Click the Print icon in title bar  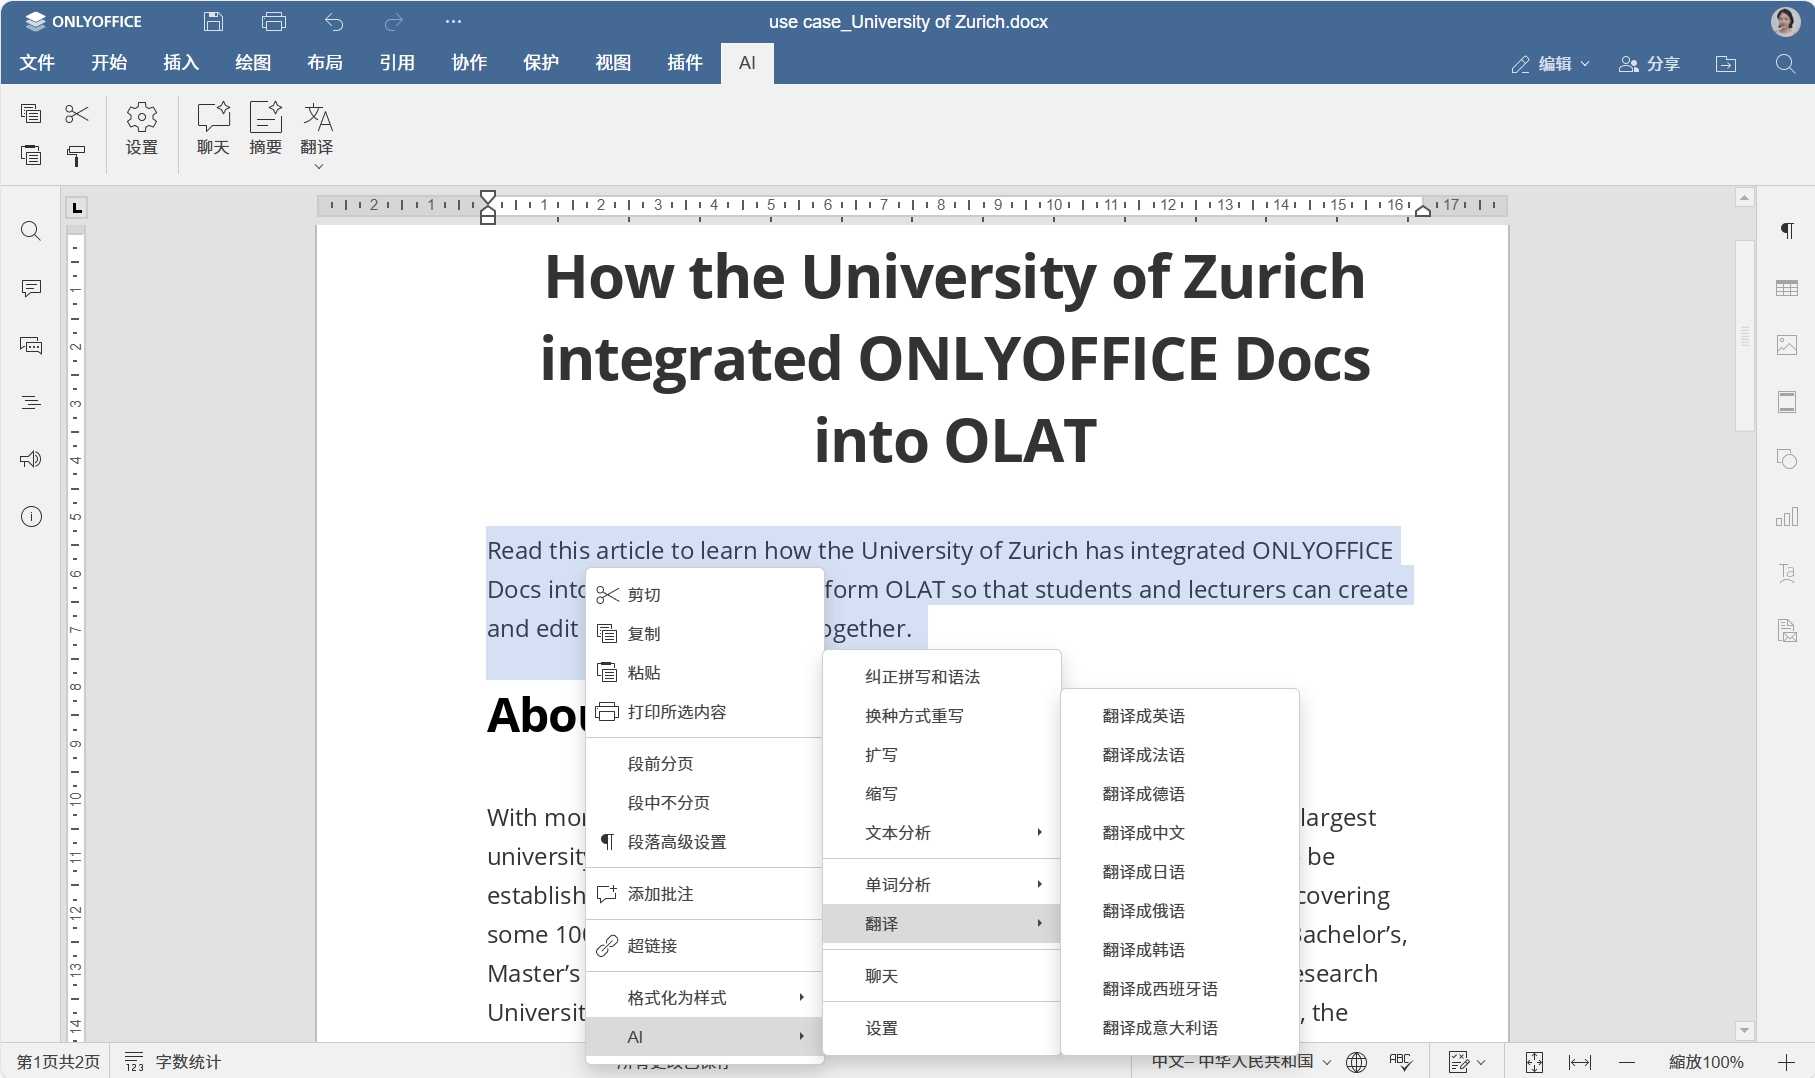[273, 21]
